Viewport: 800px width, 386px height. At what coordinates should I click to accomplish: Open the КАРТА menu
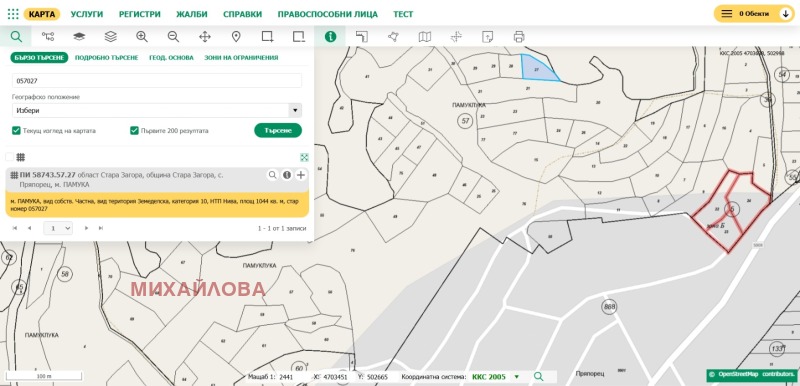42,14
